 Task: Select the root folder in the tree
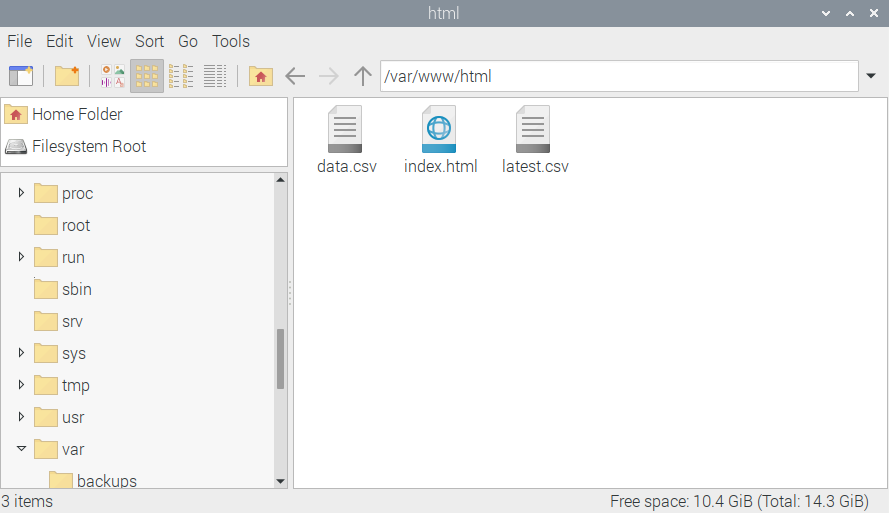coord(62,226)
